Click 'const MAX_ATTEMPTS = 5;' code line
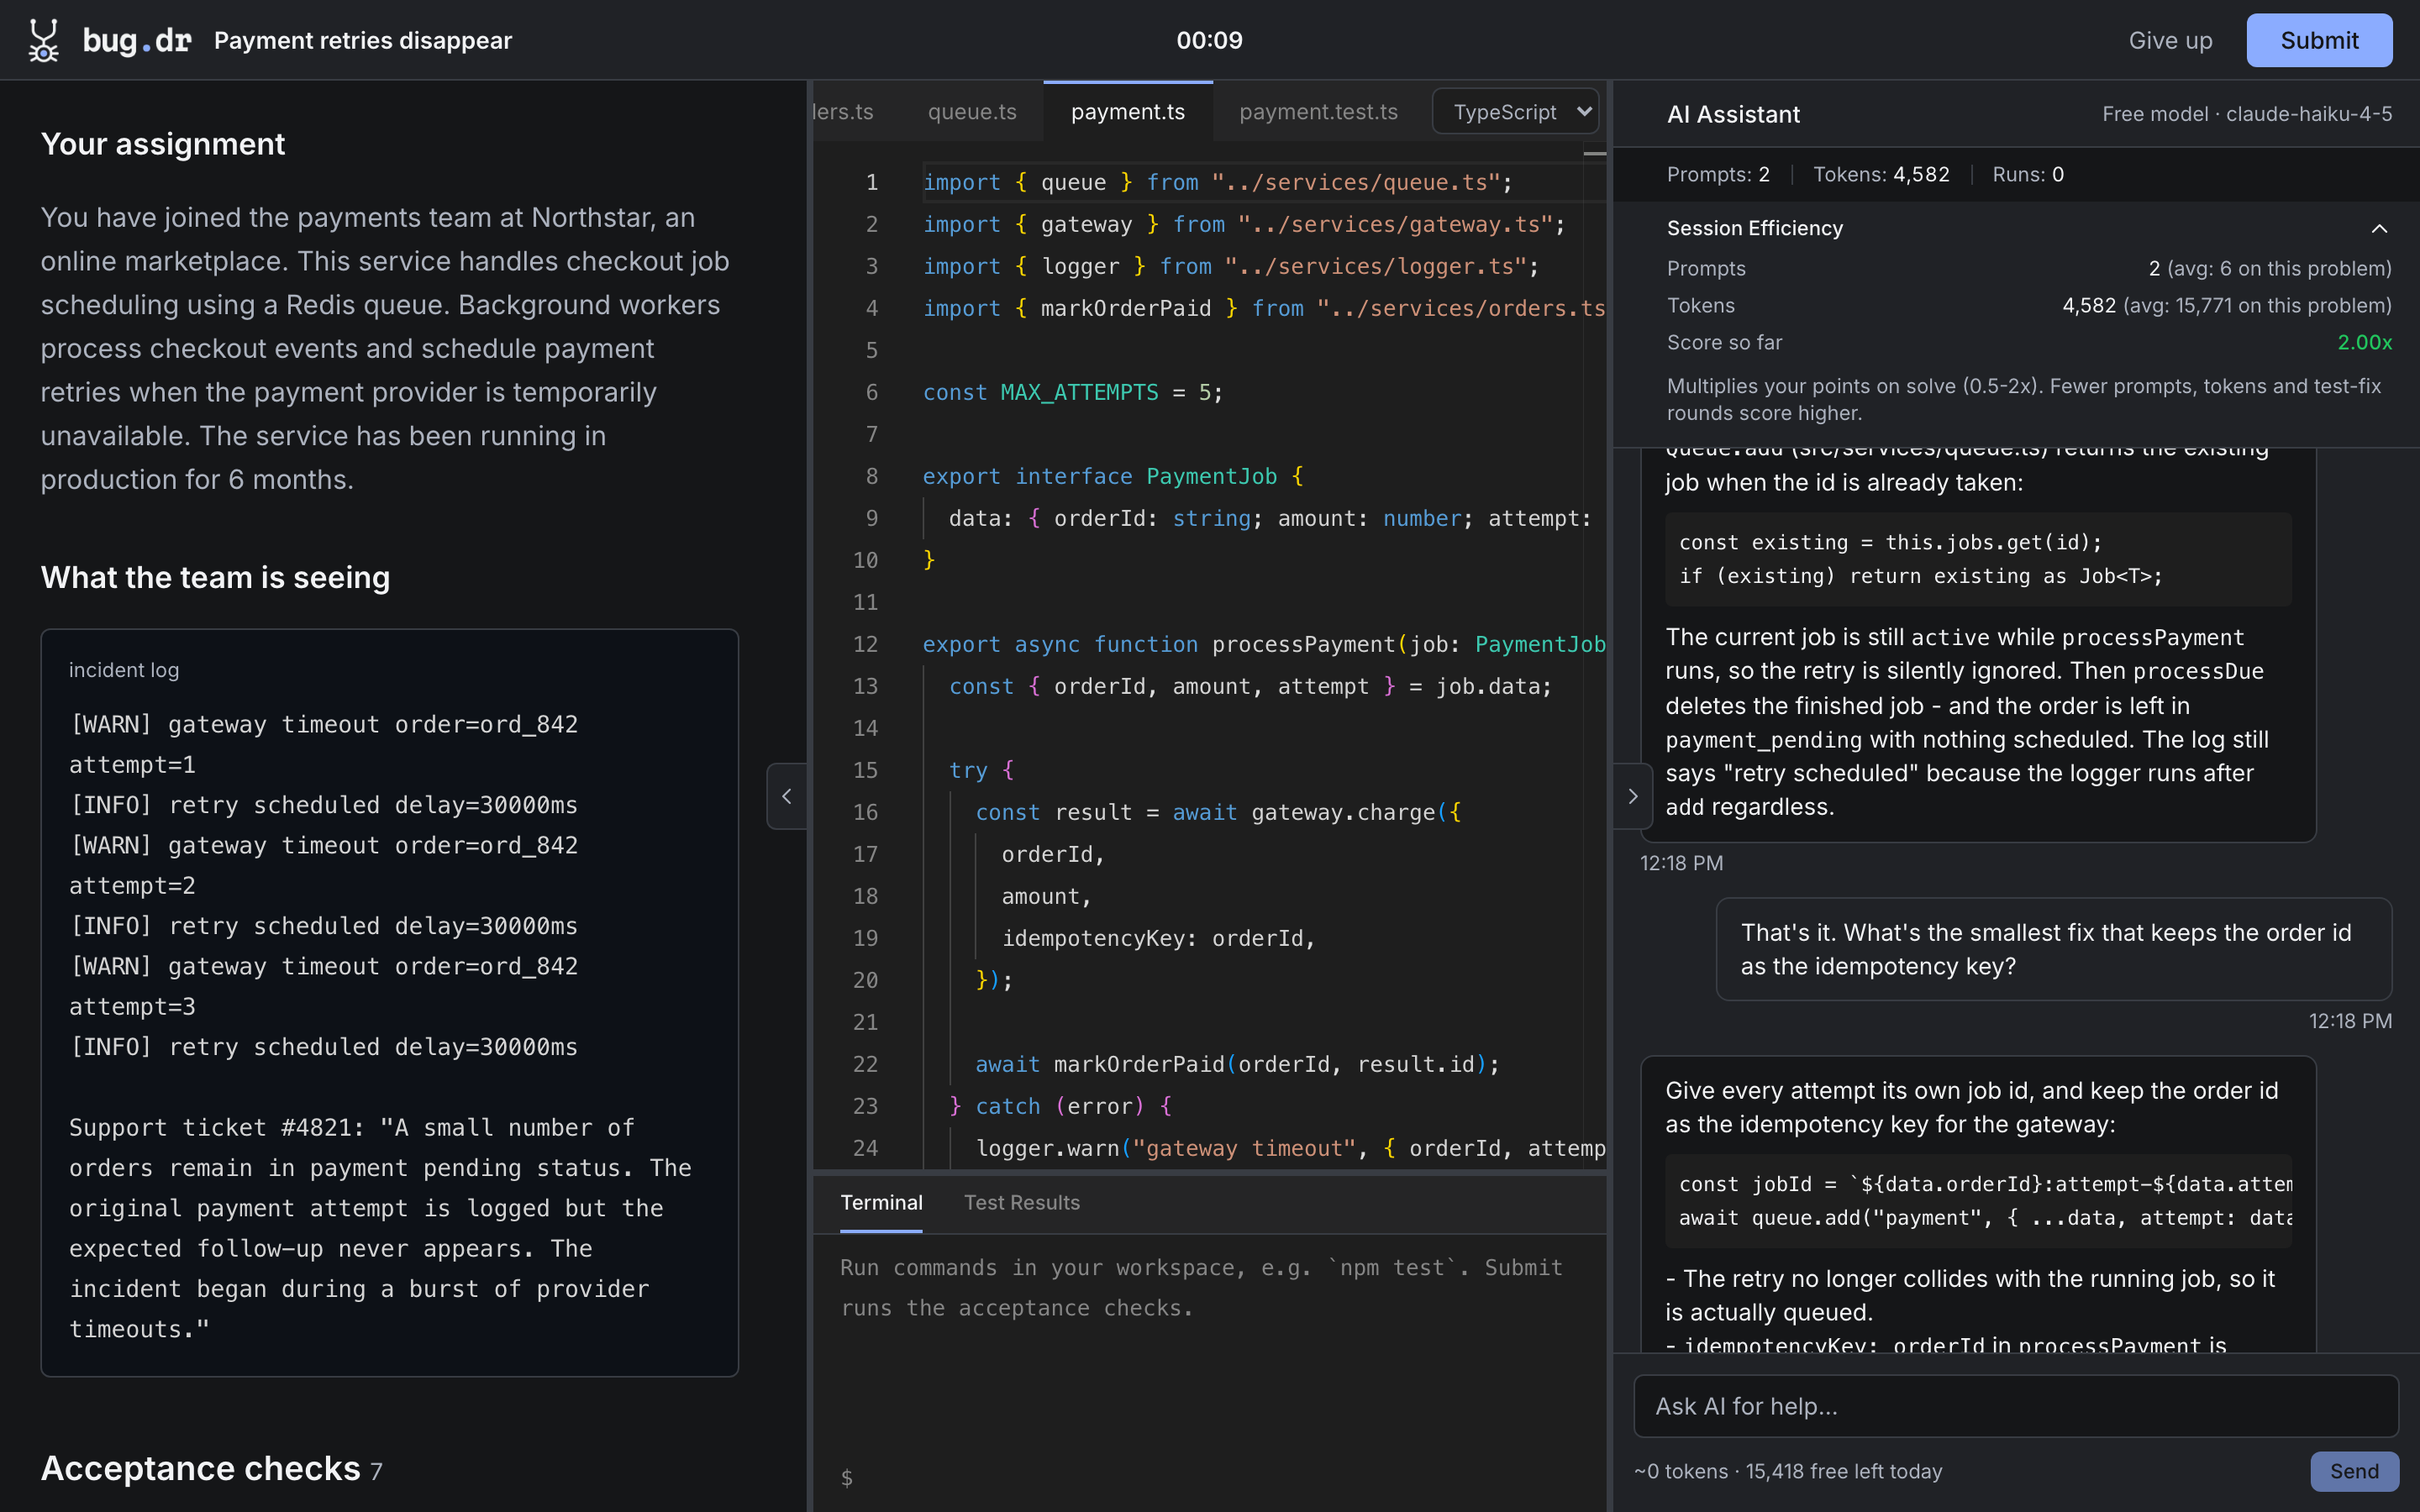 pos(1072,392)
